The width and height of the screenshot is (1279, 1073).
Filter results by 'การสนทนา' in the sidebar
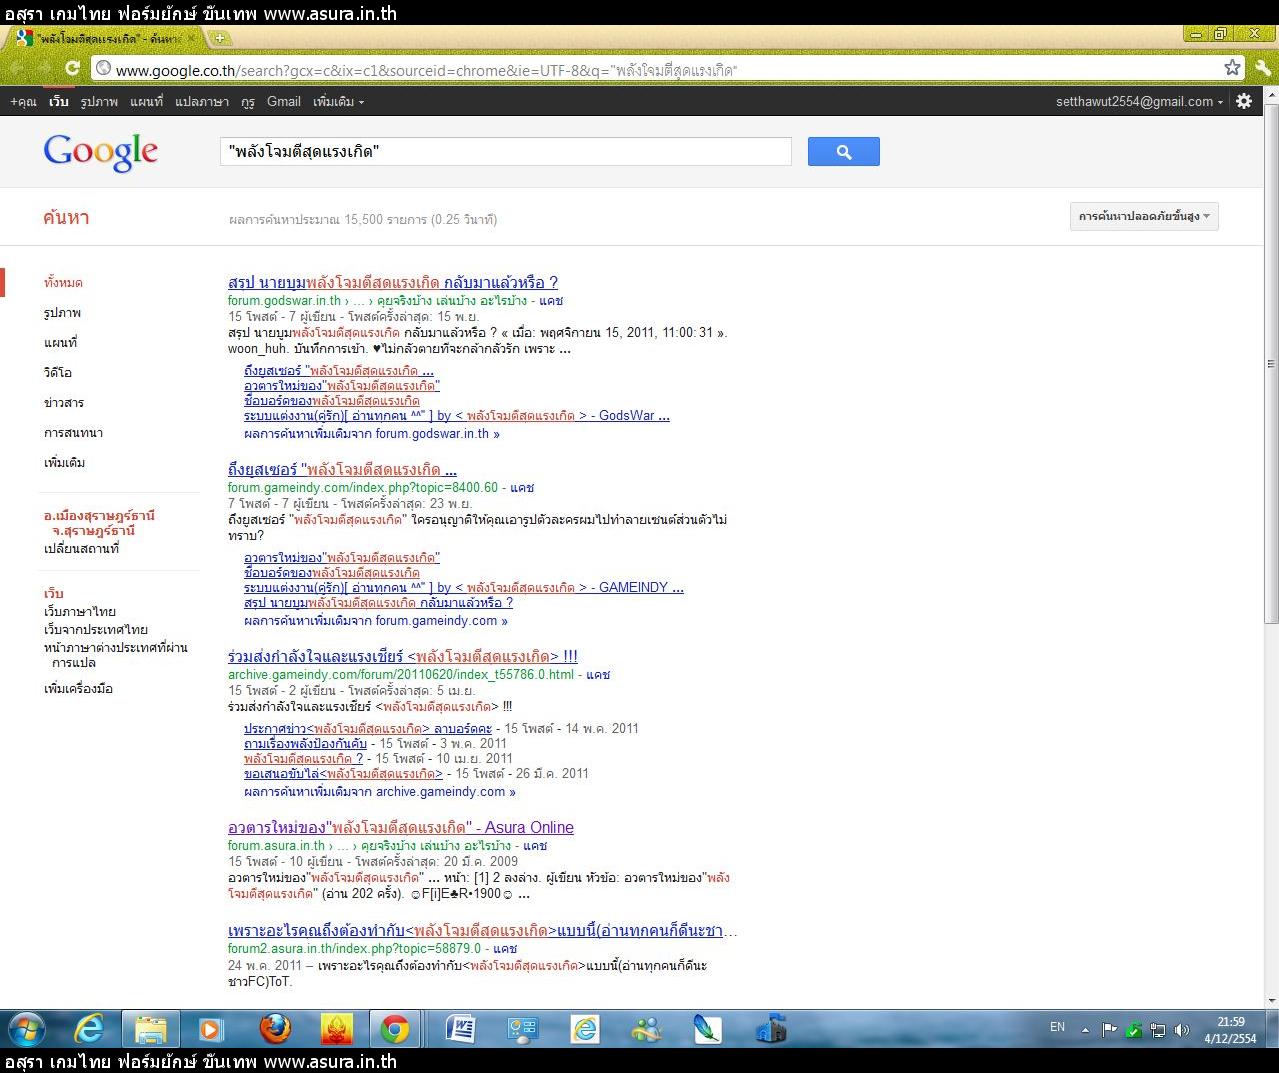(x=73, y=433)
